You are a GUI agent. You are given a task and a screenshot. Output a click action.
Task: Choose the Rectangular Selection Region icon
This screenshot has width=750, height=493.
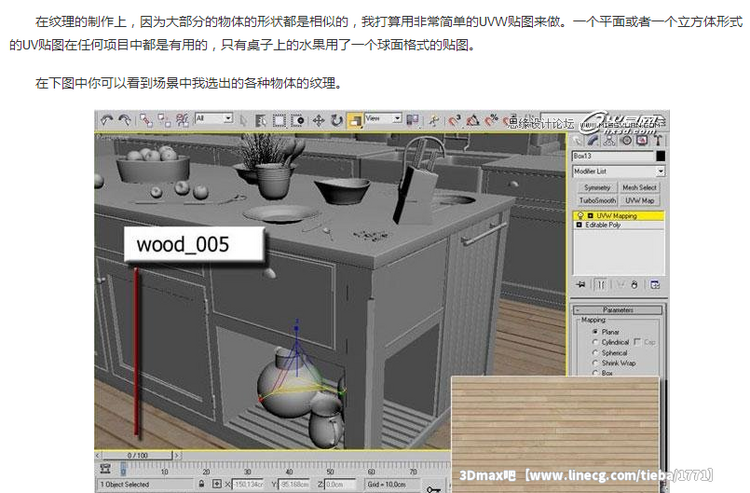pyautogui.click(x=279, y=119)
